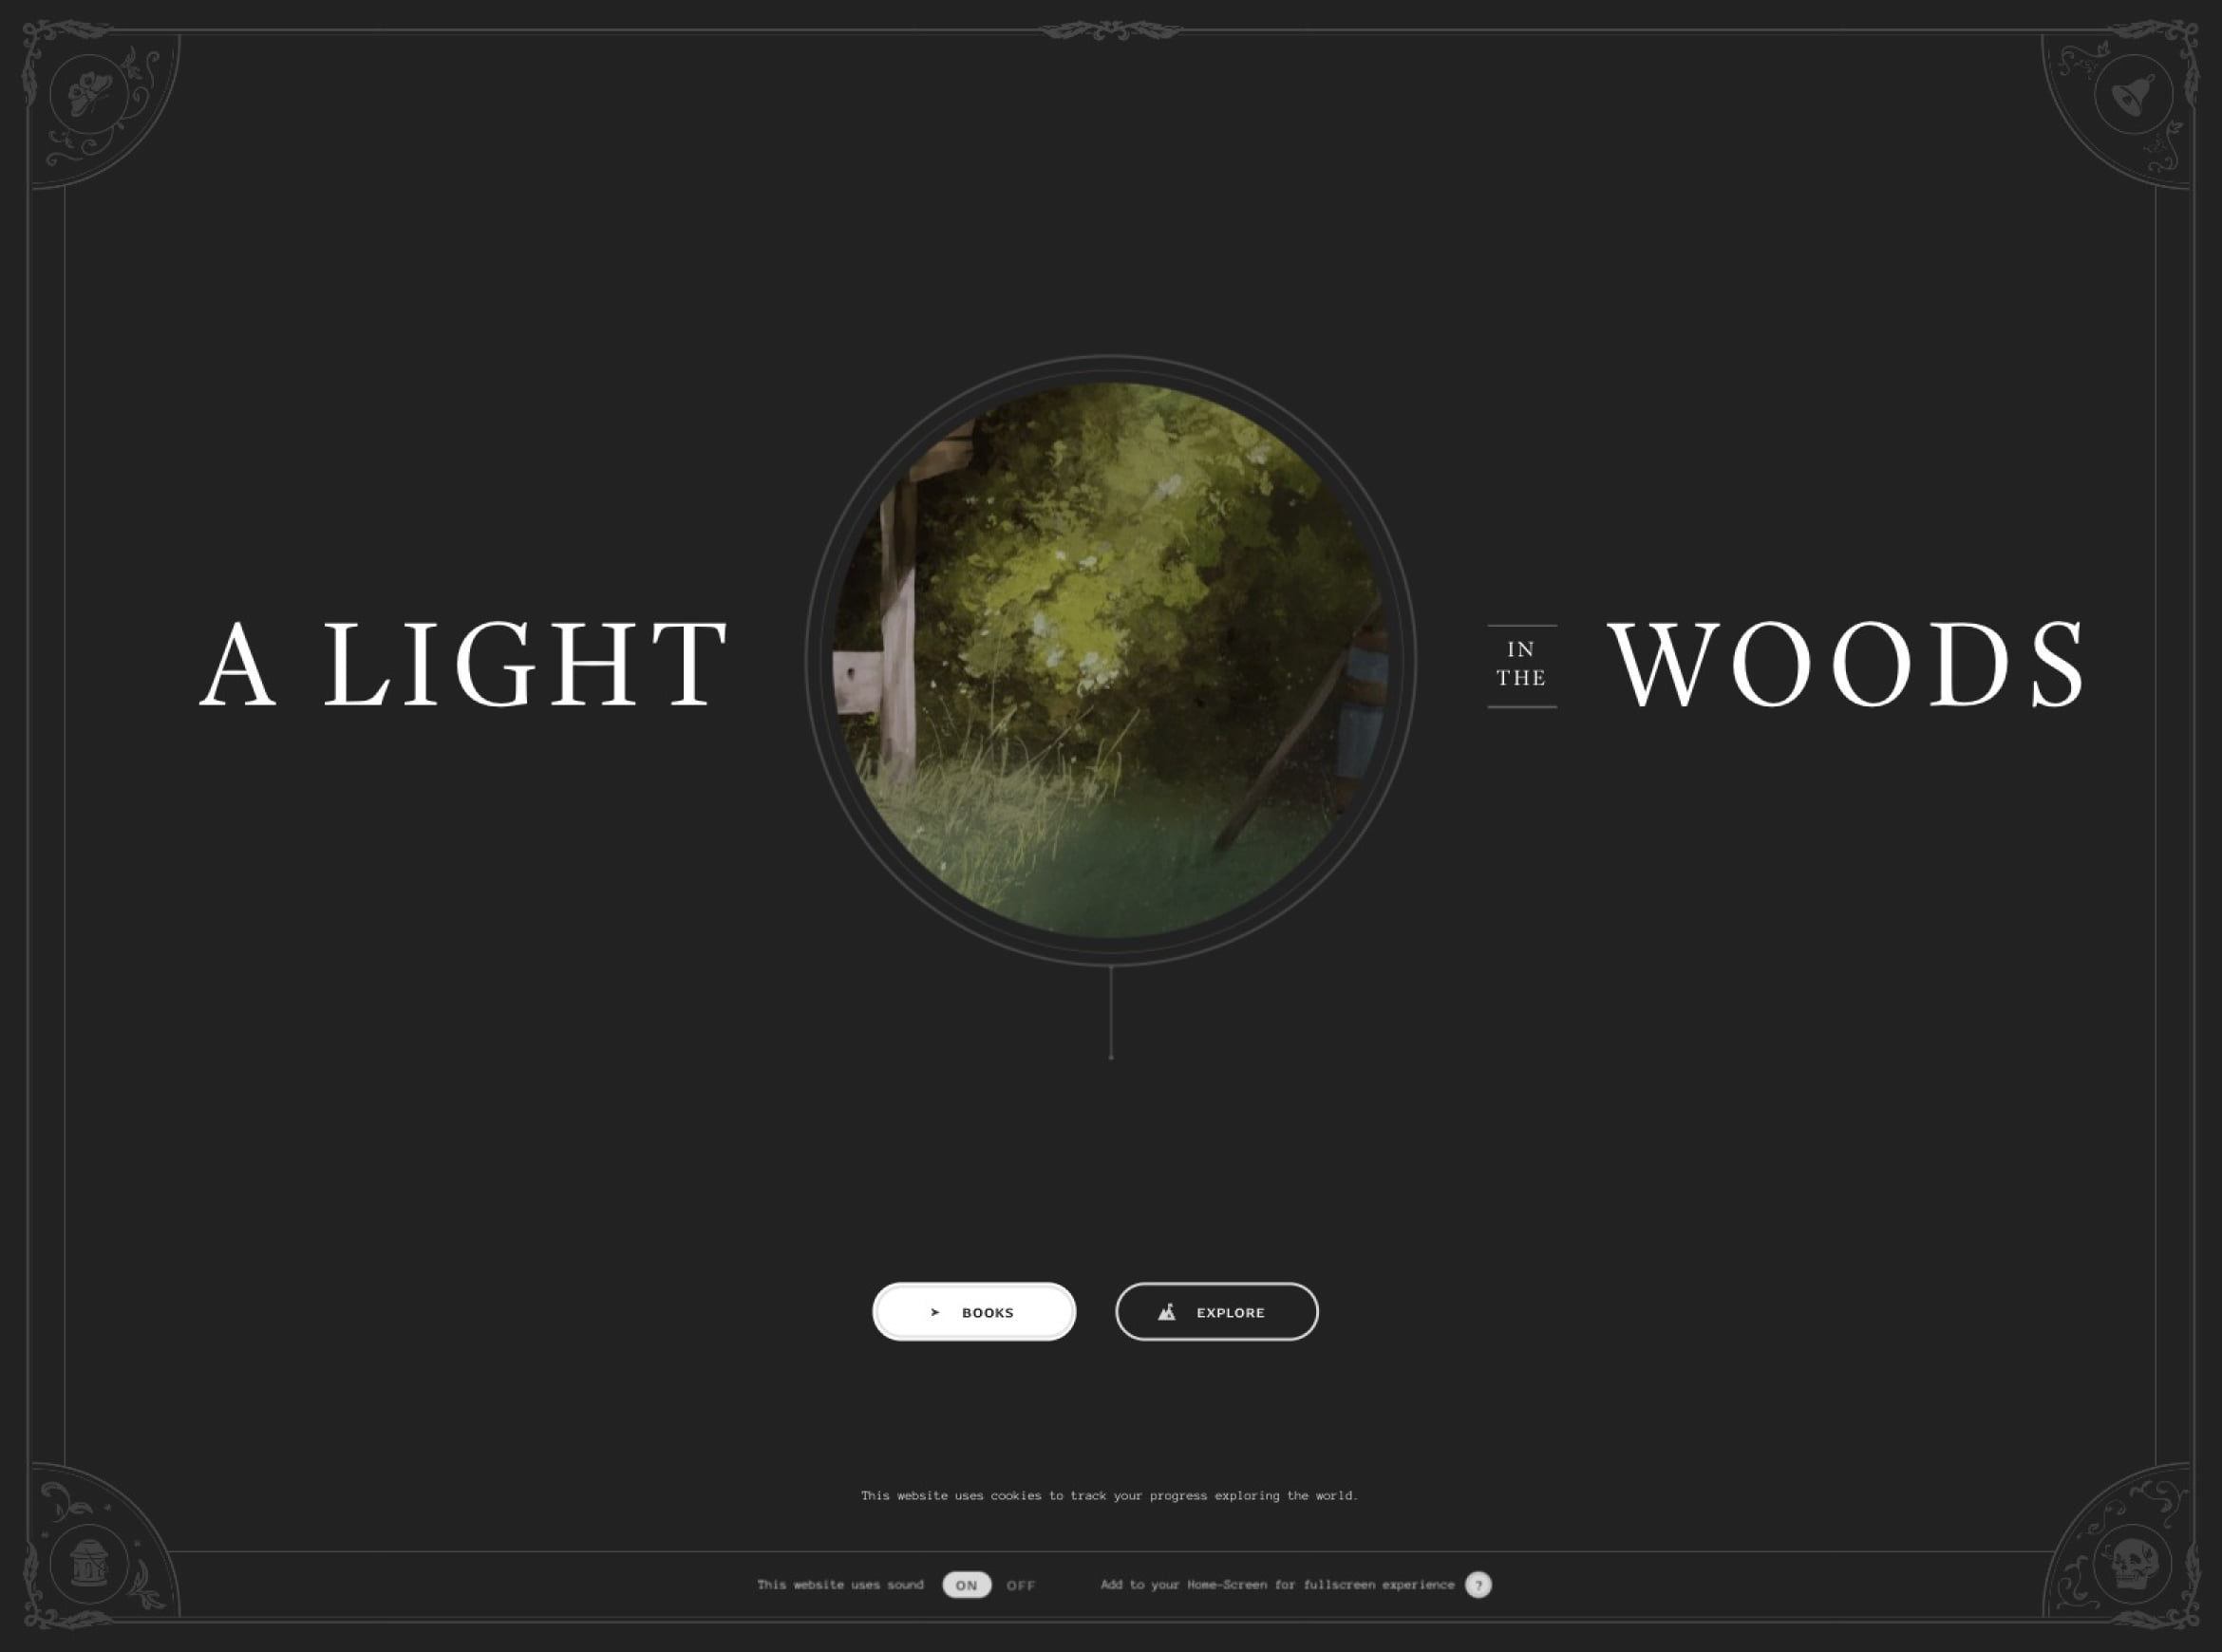Click 'Add to your Home-Screen' text
Viewport: 2222px width, 1652px height.
[x=1278, y=1585]
